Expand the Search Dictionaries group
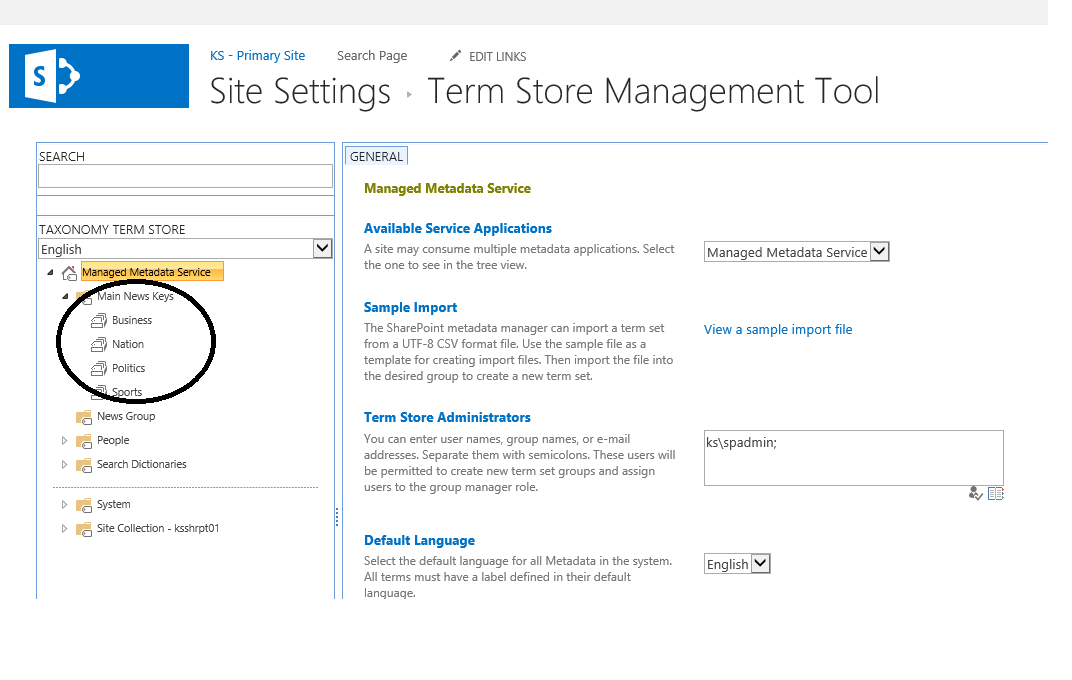1072x680 pixels. 64,465
